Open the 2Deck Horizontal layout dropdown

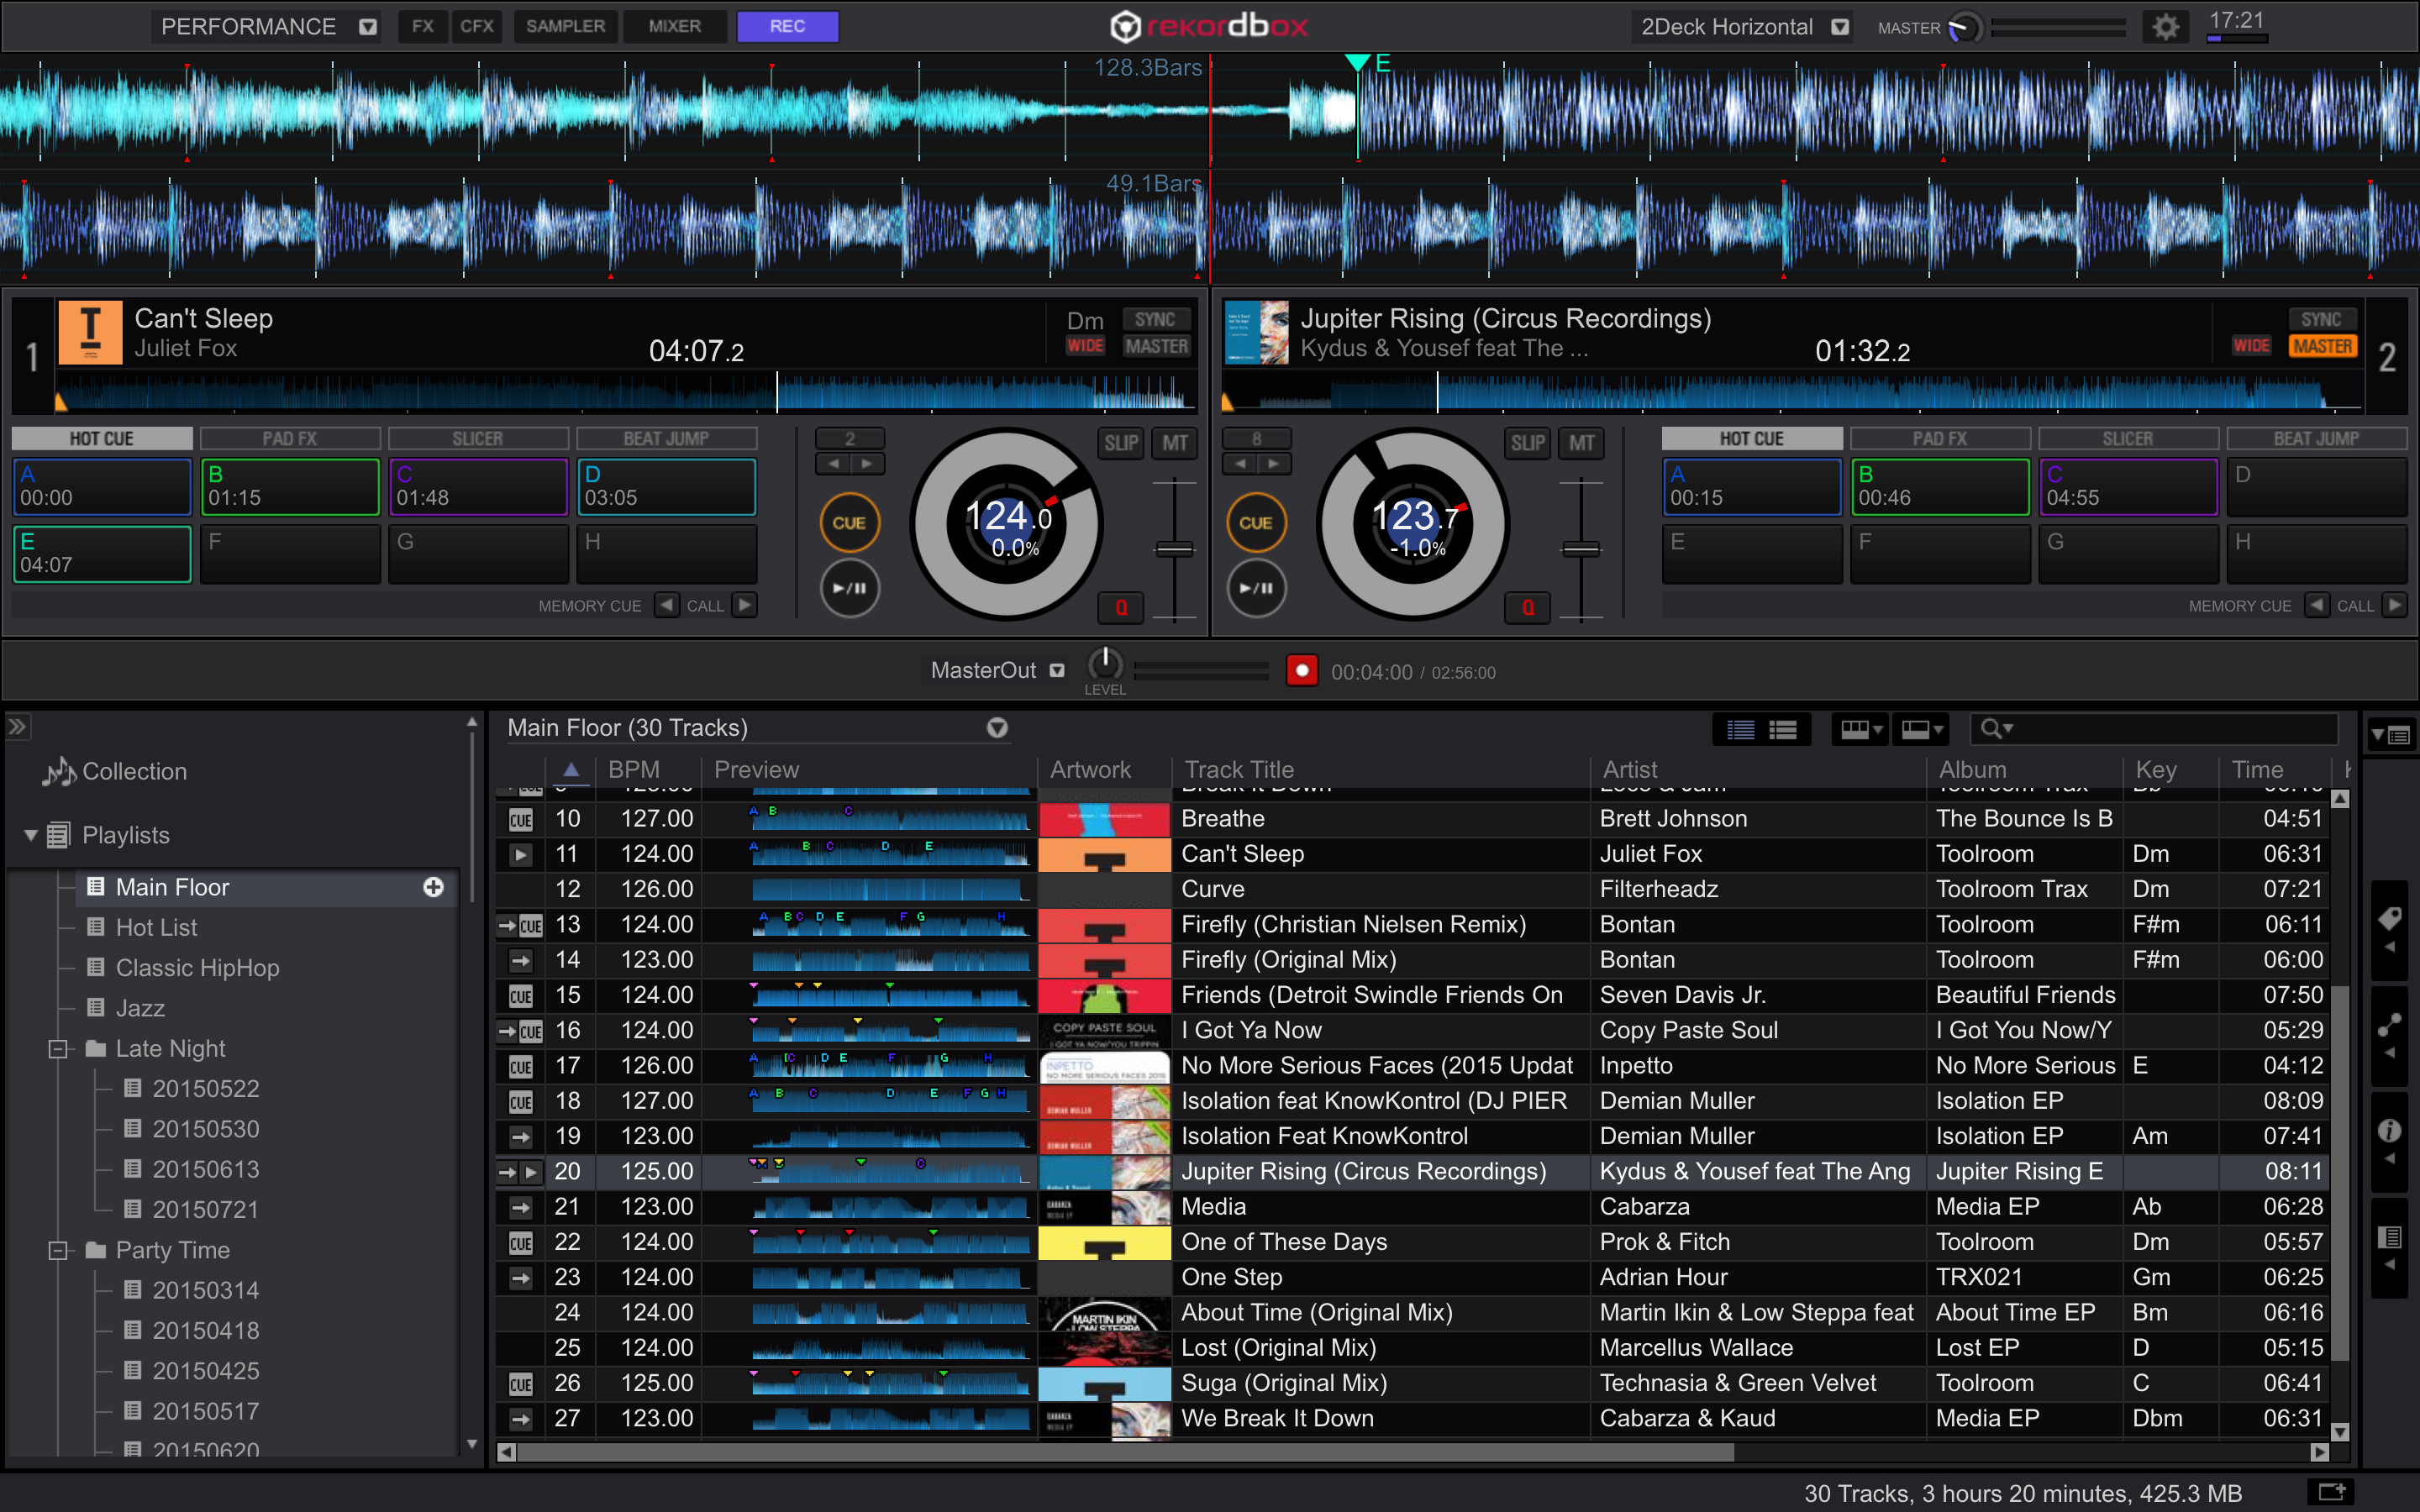click(x=1840, y=27)
